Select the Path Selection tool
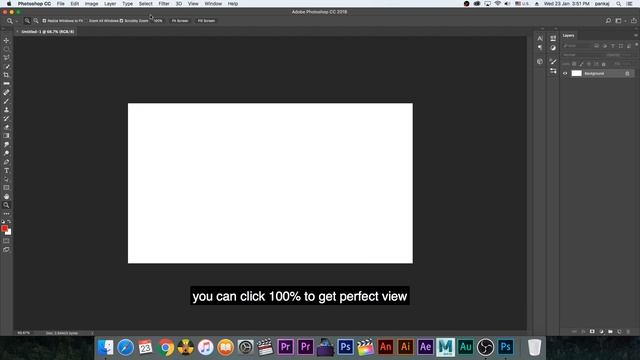The width and height of the screenshot is (640, 360). point(6,179)
